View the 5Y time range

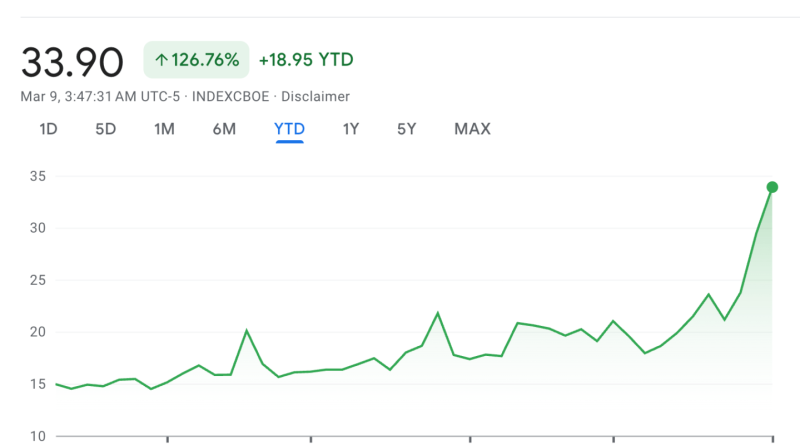click(406, 129)
